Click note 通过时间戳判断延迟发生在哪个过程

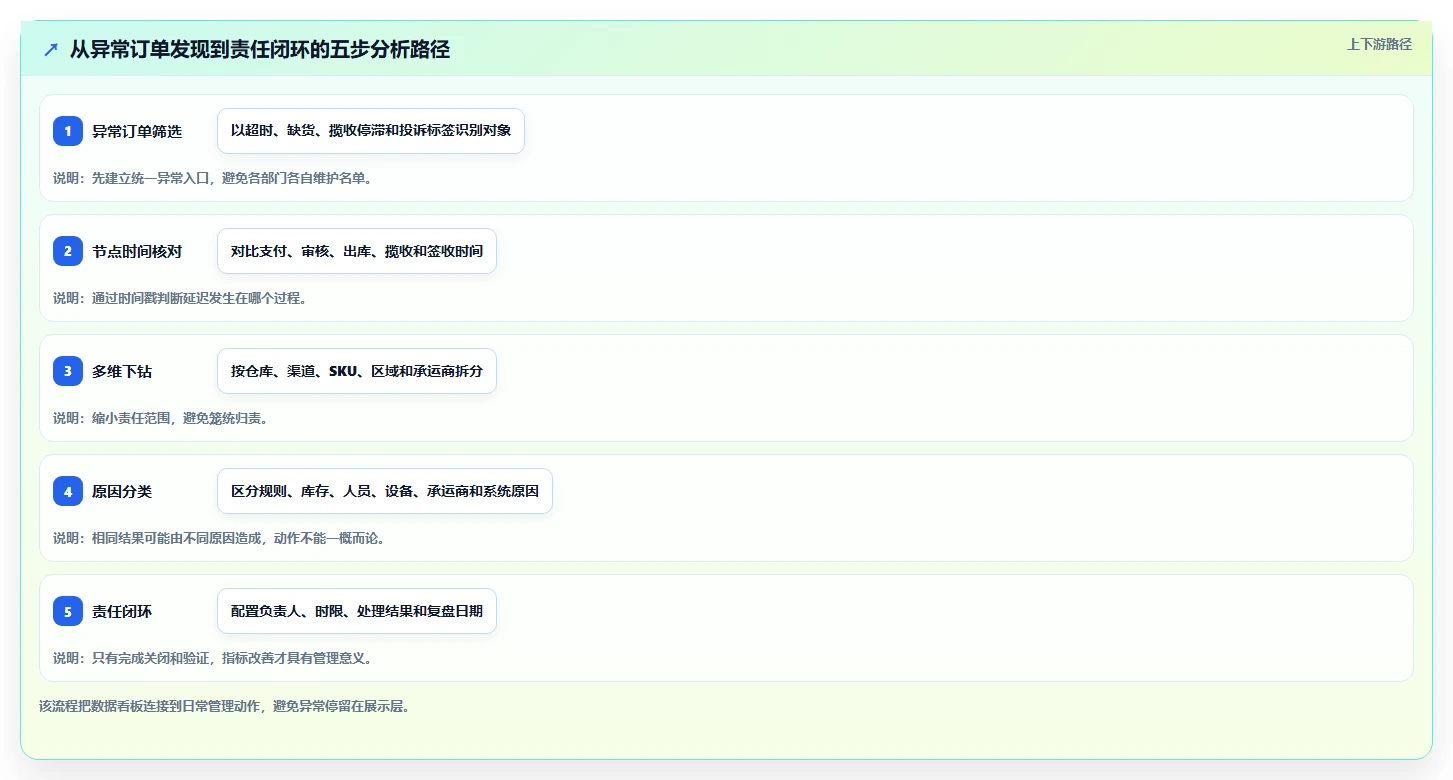tap(179, 298)
